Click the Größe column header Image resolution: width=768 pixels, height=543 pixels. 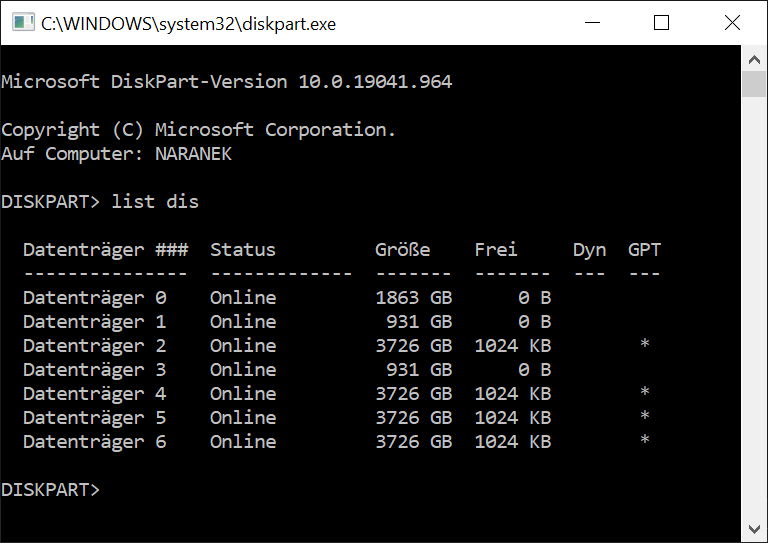tap(403, 250)
